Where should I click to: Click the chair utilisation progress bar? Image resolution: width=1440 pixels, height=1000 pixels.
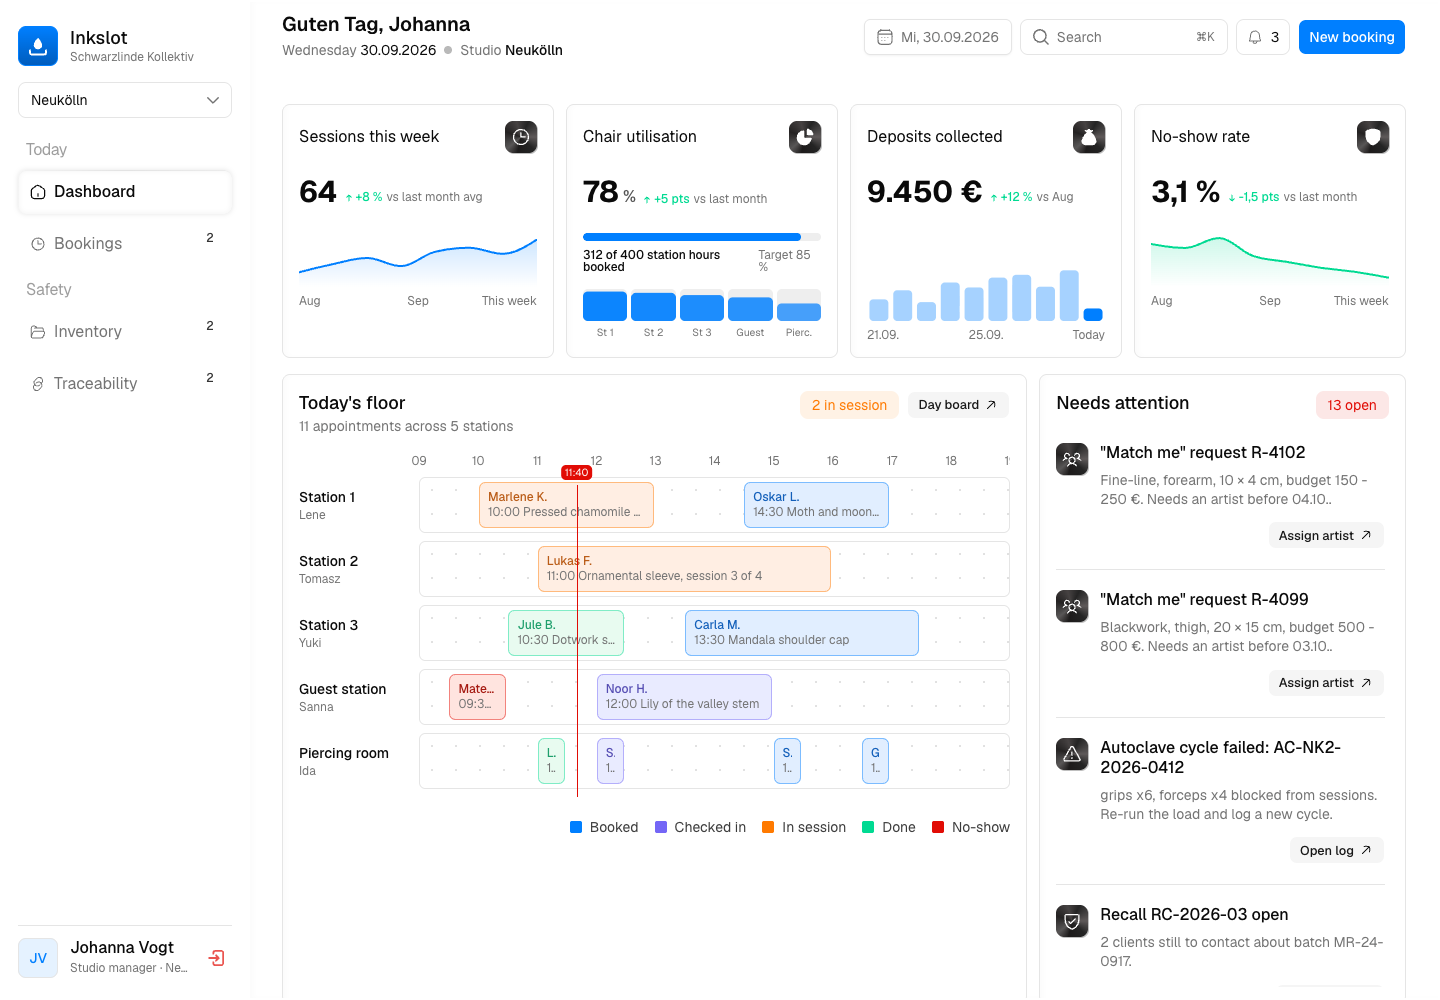pos(702,237)
